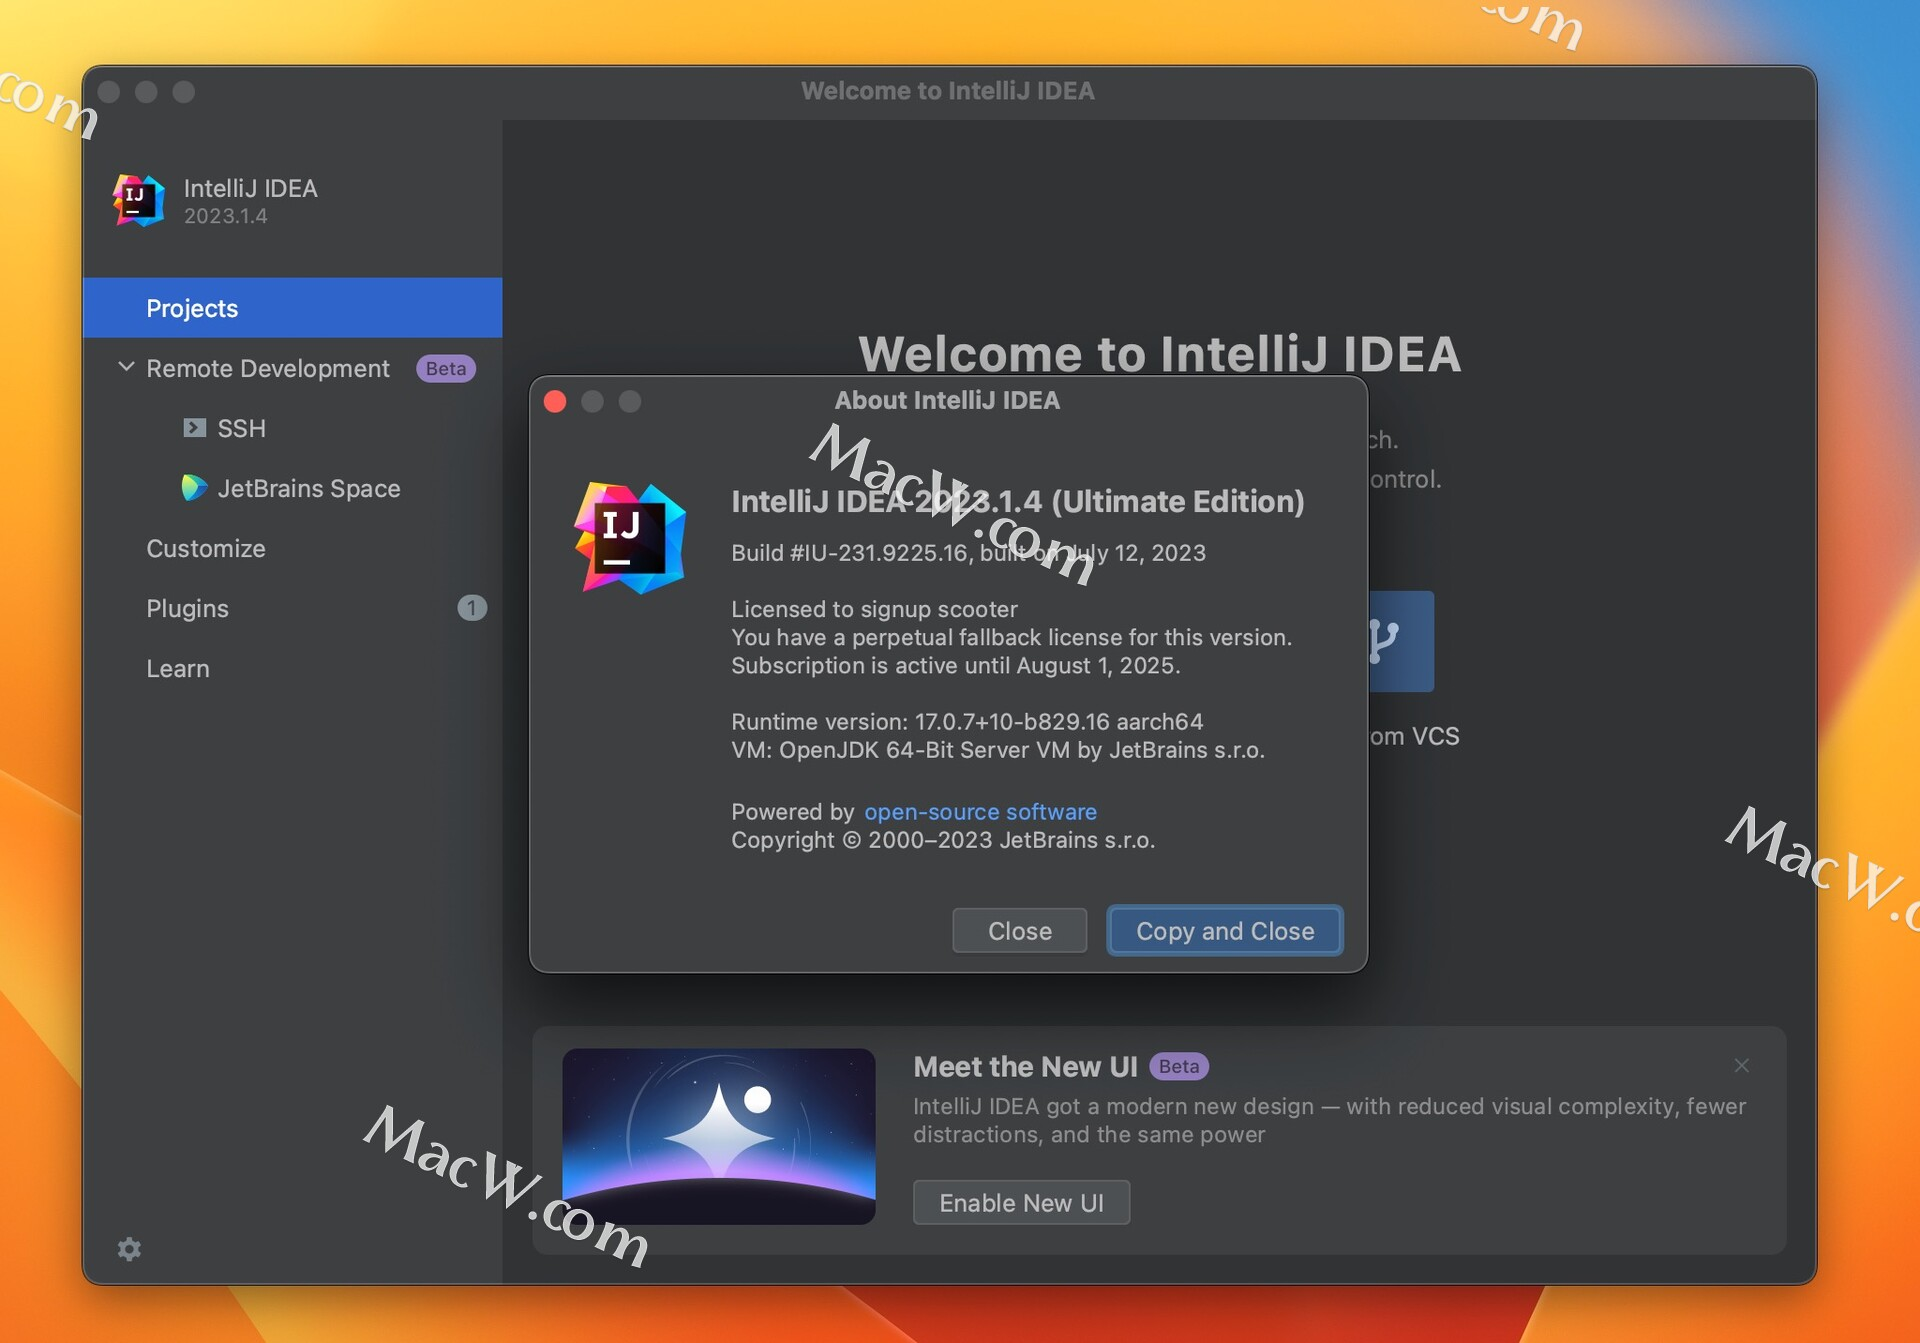The image size is (1920, 1343).
Task: Collapse the Remote Development section
Action: click(x=126, y=367)
